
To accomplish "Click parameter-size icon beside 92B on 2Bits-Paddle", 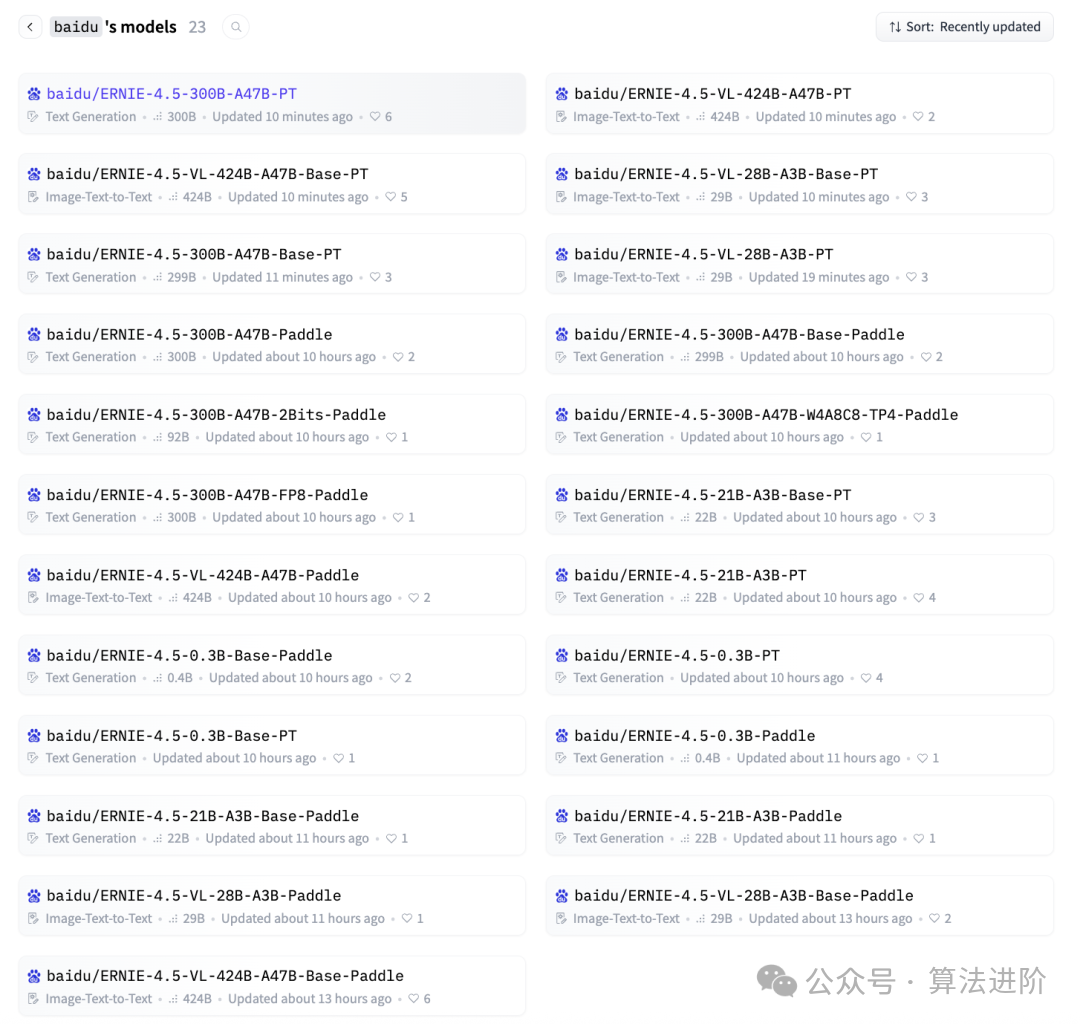I will [158, 437].
